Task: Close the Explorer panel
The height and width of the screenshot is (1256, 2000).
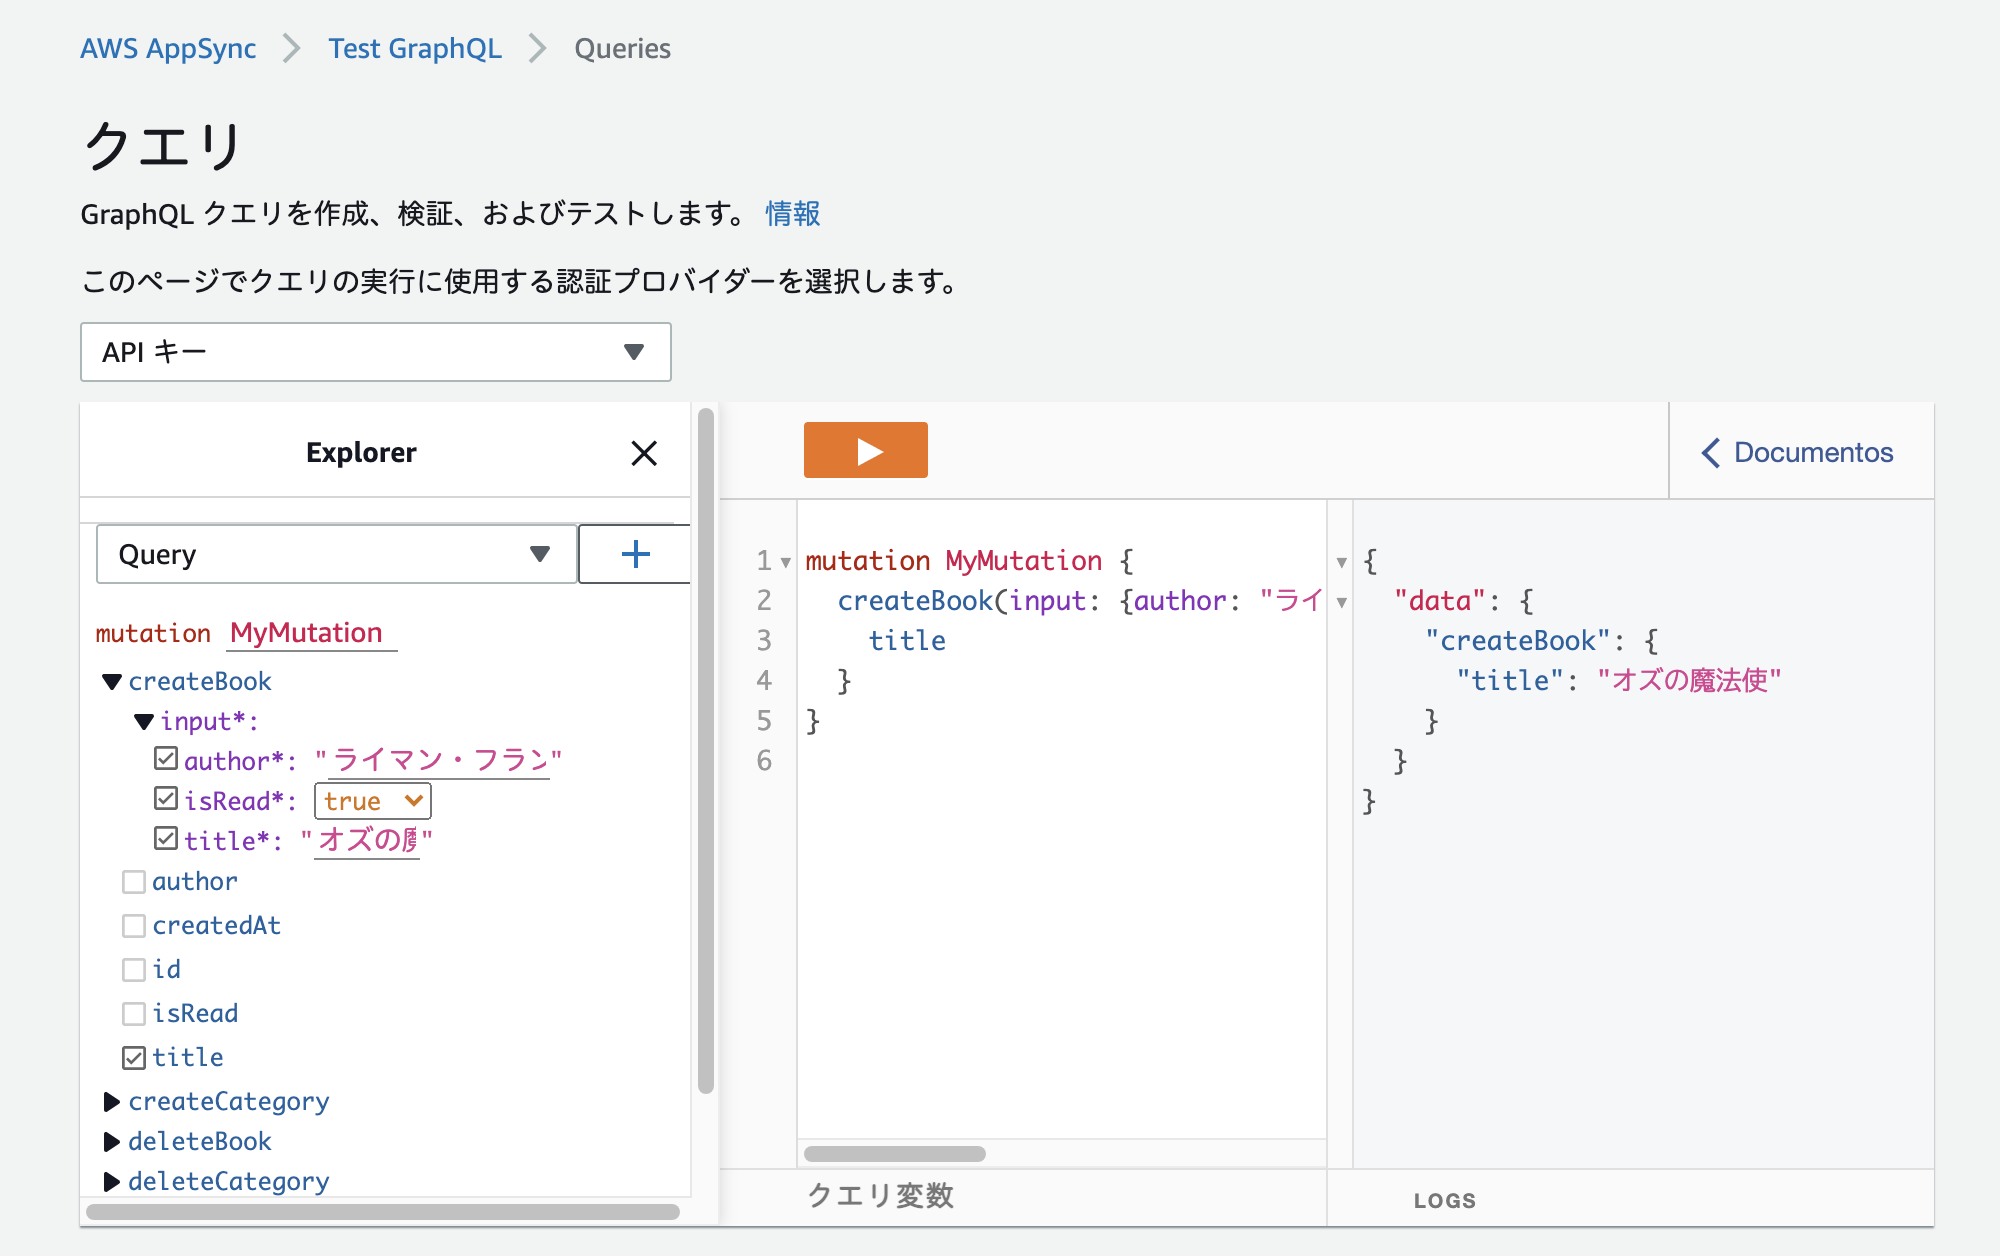Action: (644, 453)
